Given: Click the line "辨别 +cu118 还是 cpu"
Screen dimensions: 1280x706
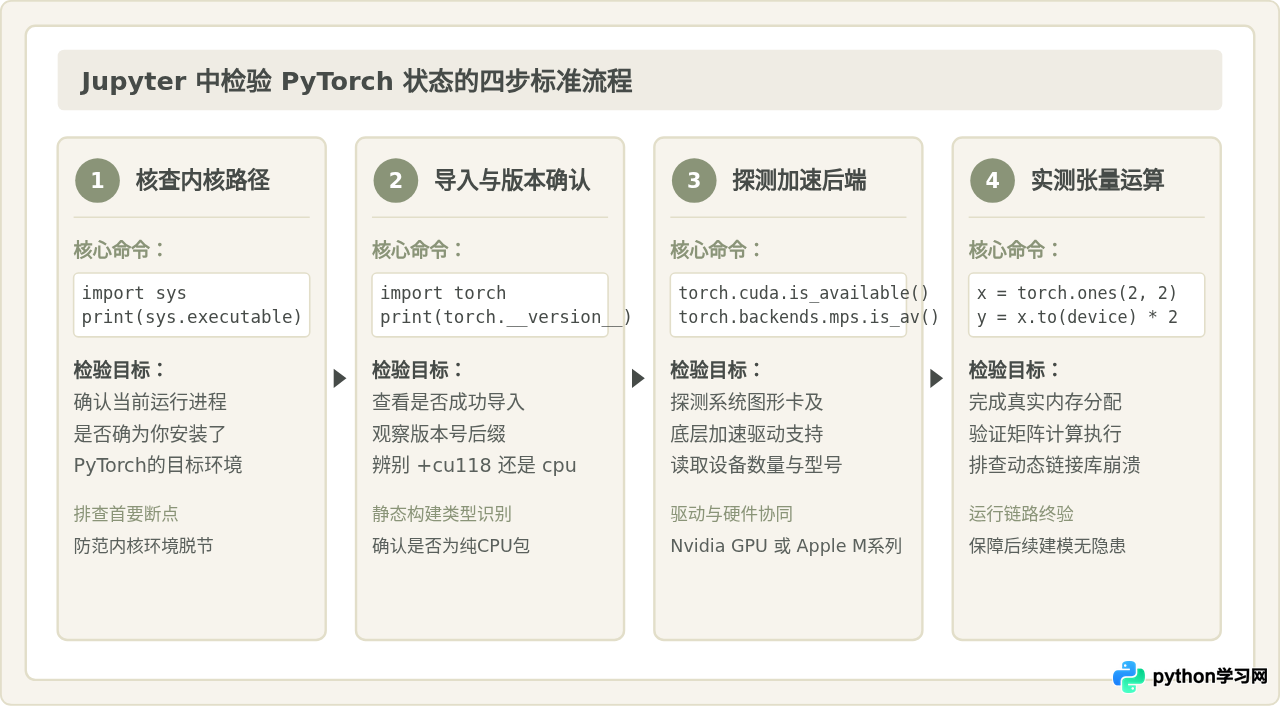Looking at the screenshot, I should click(x=474, y=465).
